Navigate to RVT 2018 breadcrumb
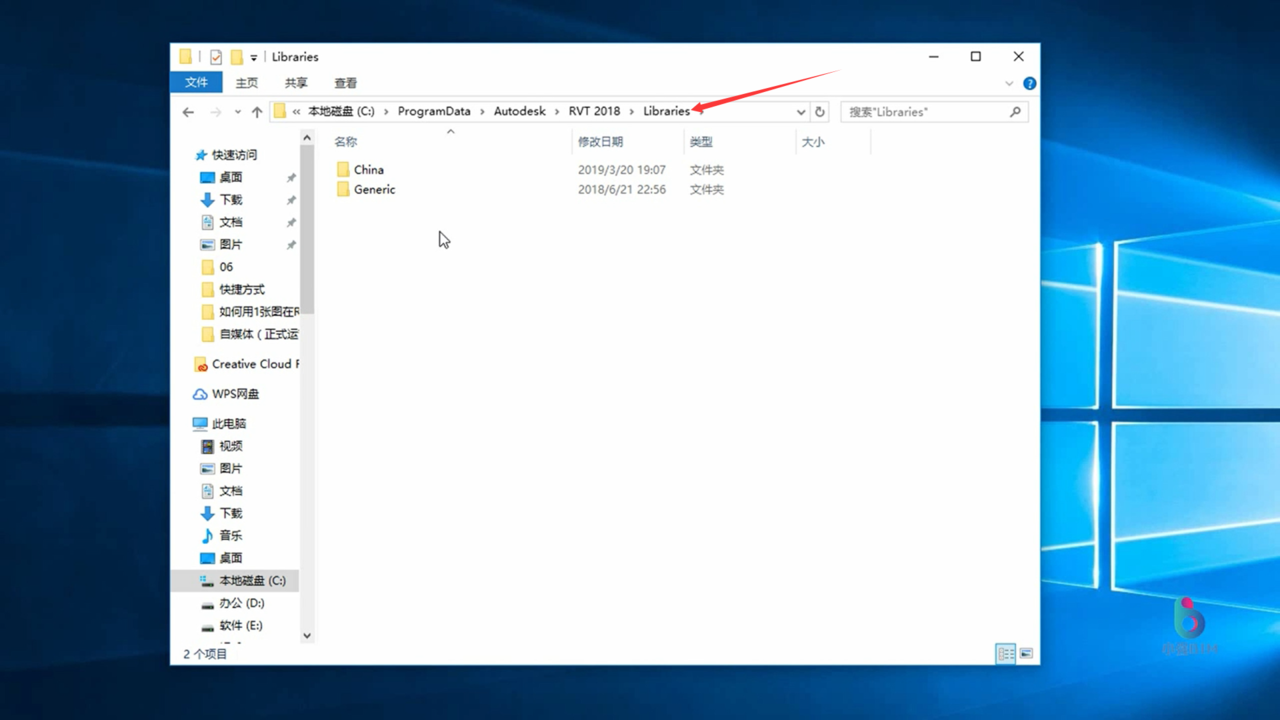The width and height of the screenshot is (1280, 720). click(x=594, y=112)
